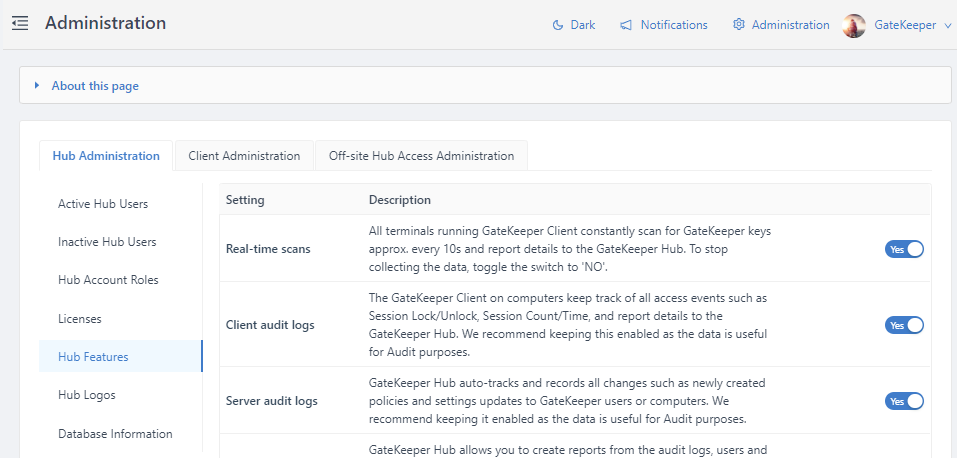Click the Administration gear icon

739,25
